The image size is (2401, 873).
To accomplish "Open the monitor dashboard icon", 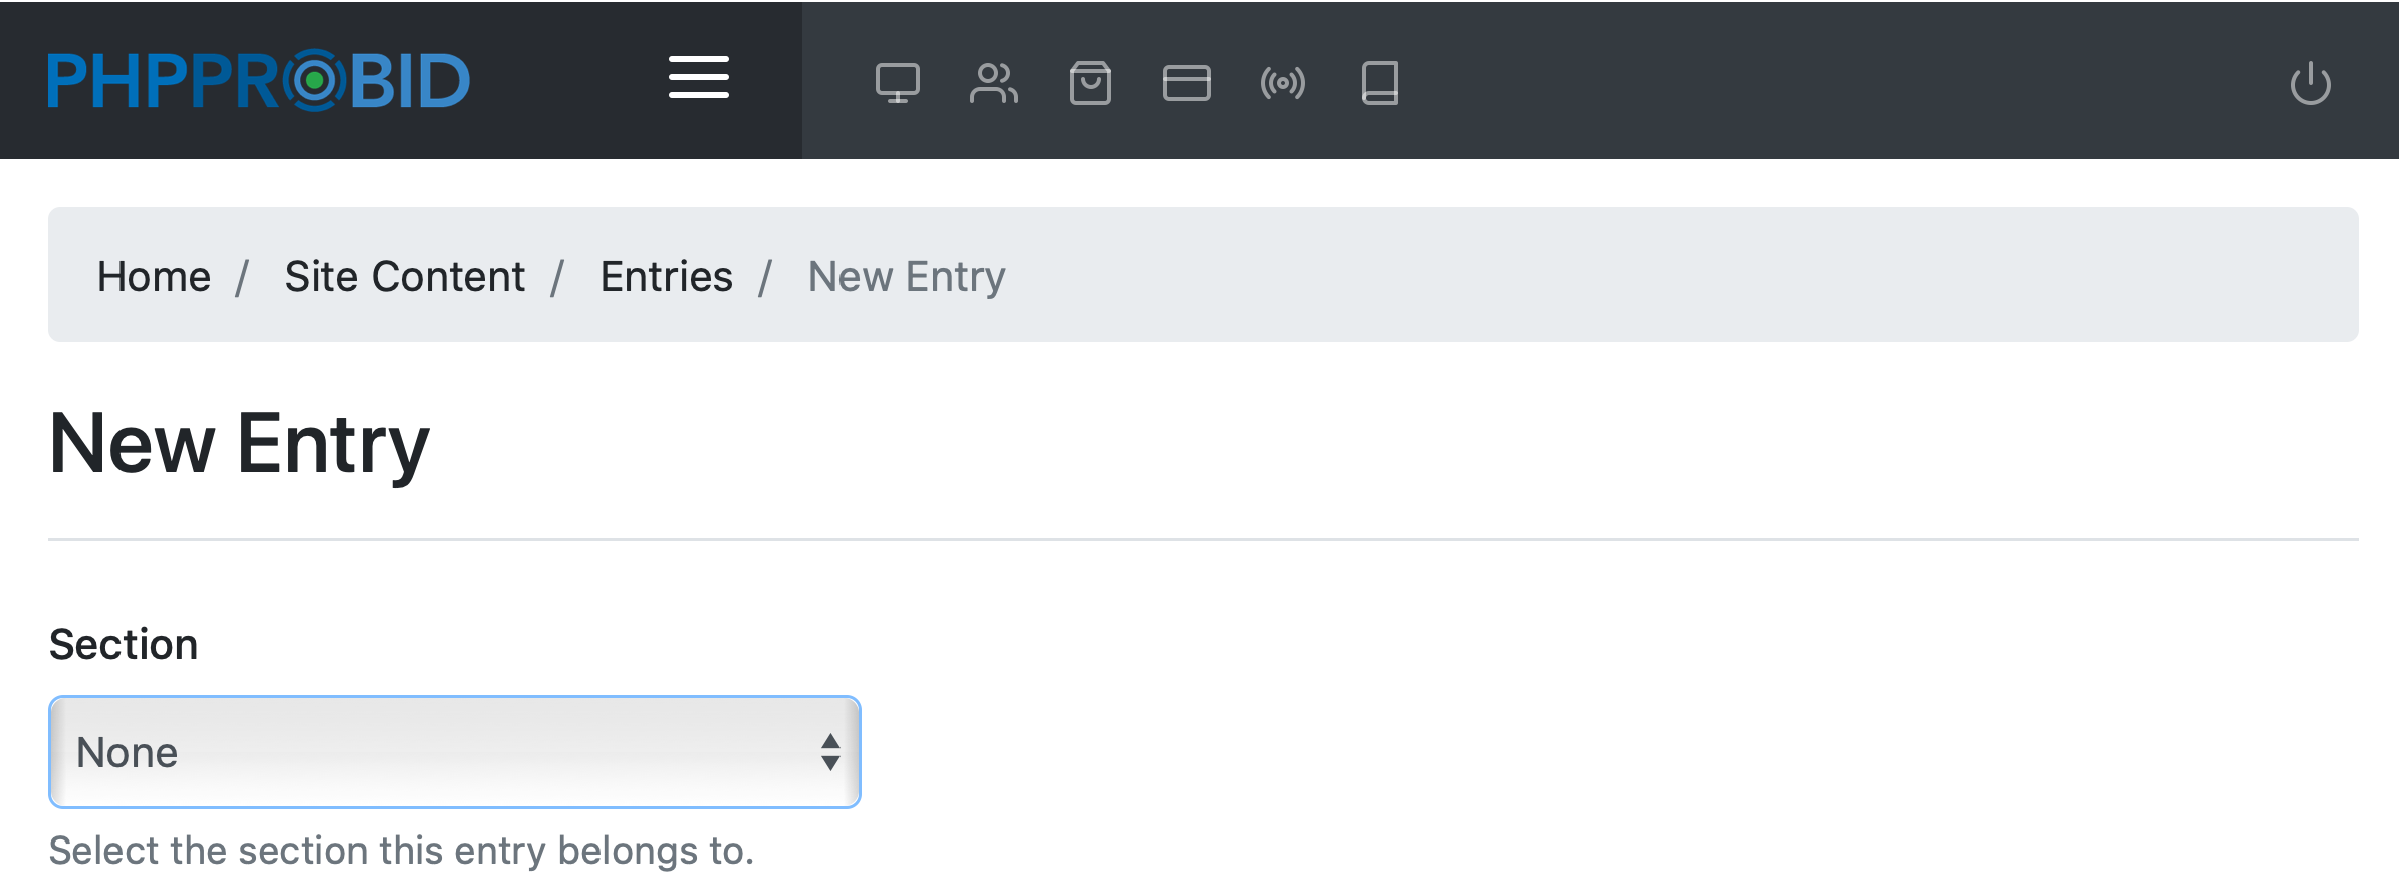I will tap(897, 83).
